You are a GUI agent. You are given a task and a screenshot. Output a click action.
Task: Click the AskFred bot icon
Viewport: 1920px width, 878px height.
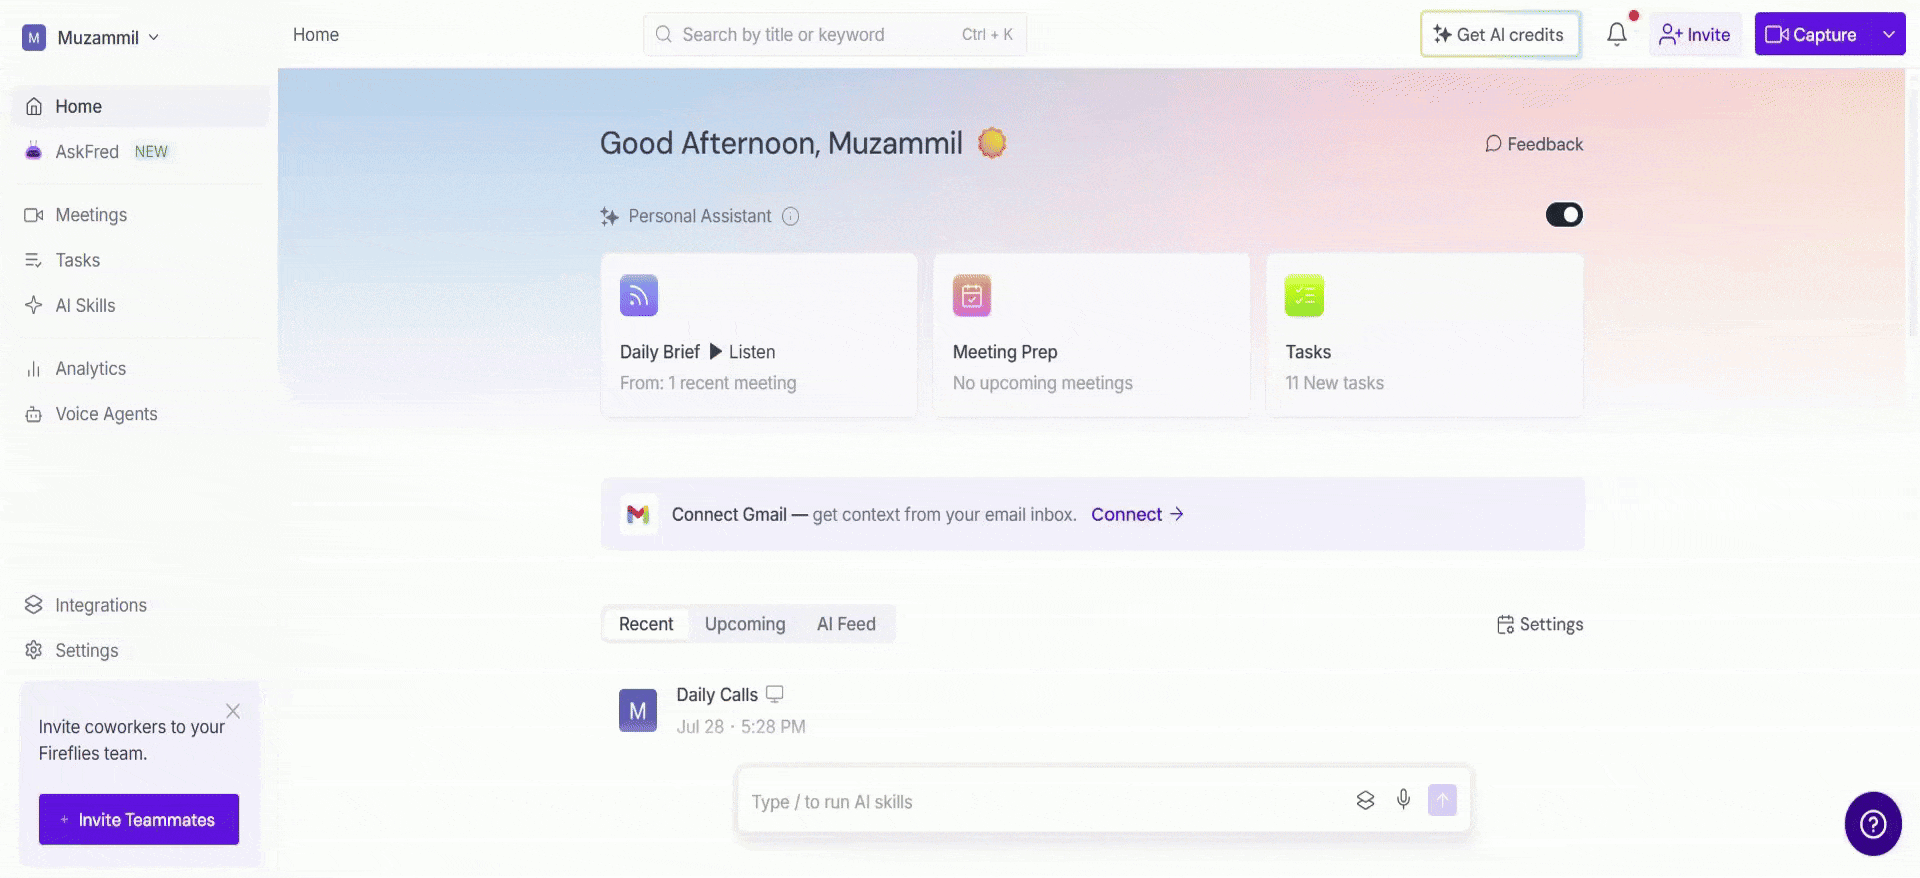(34, 152)
